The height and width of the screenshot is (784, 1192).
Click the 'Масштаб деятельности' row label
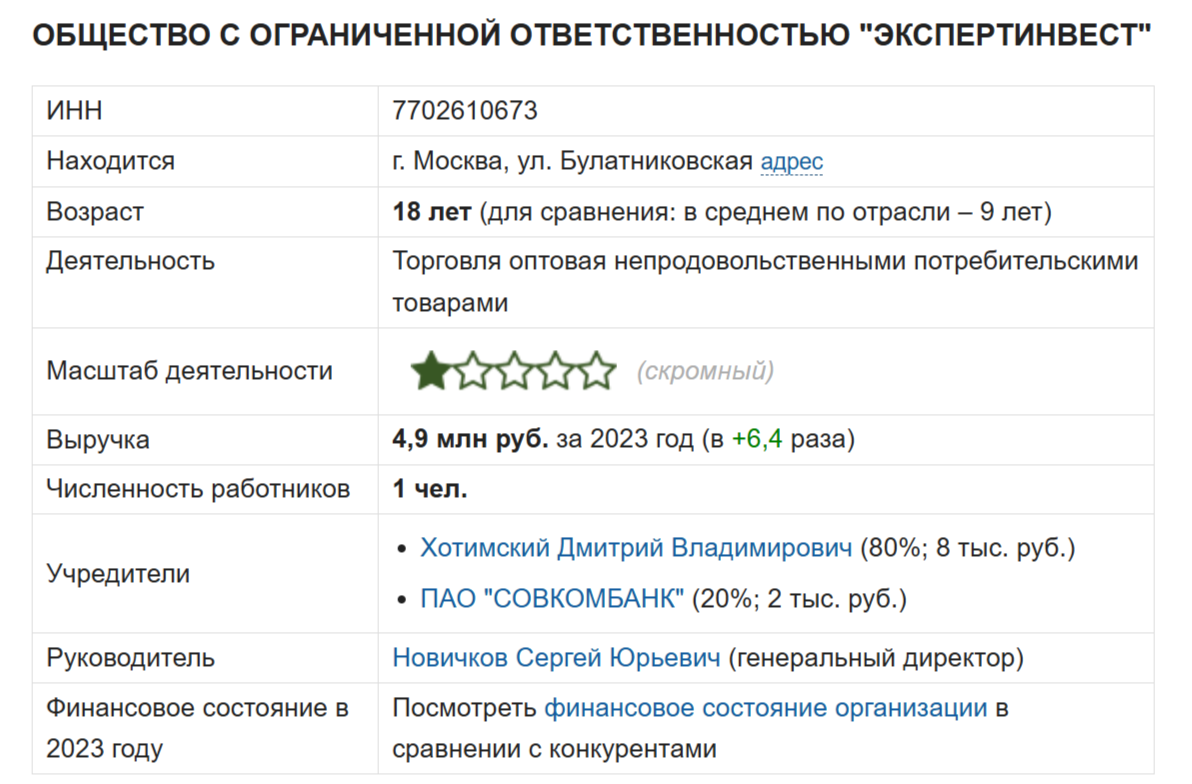click(189, 371)
